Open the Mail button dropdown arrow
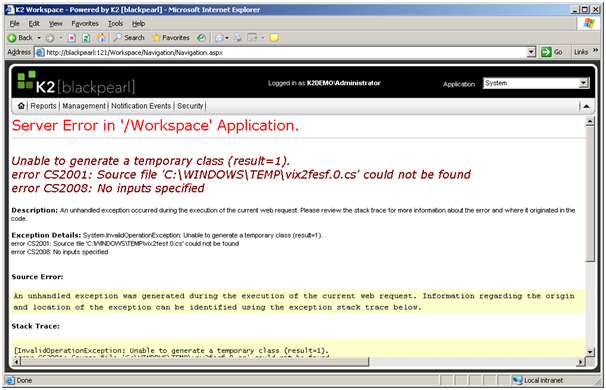 tap(227, 38)
